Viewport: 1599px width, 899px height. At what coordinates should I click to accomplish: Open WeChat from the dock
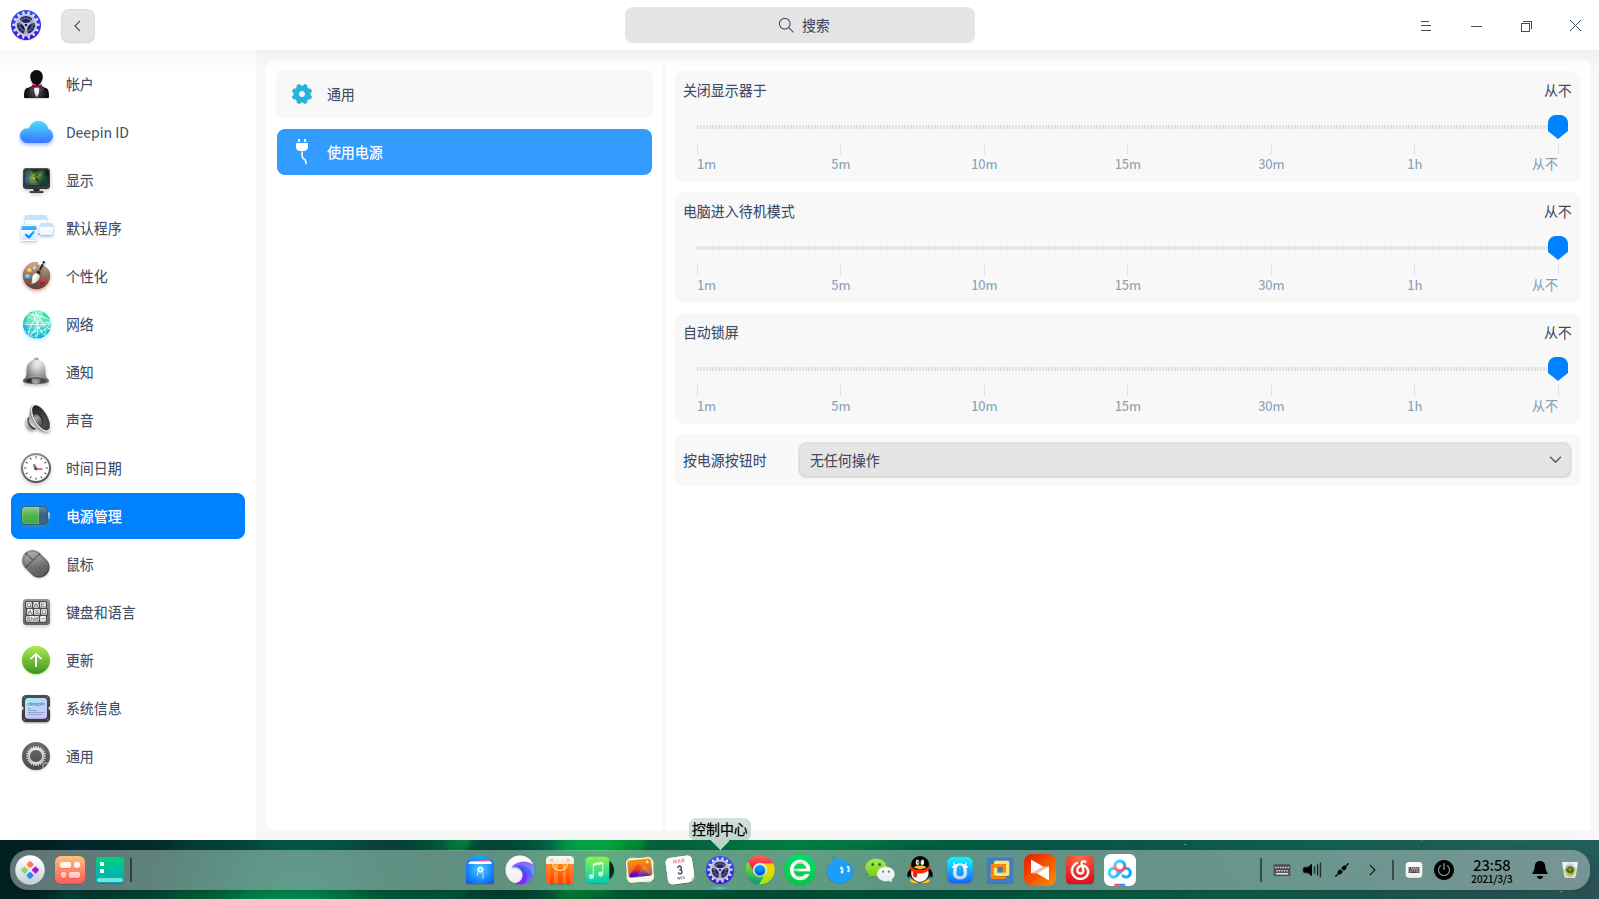click(880, 870)
